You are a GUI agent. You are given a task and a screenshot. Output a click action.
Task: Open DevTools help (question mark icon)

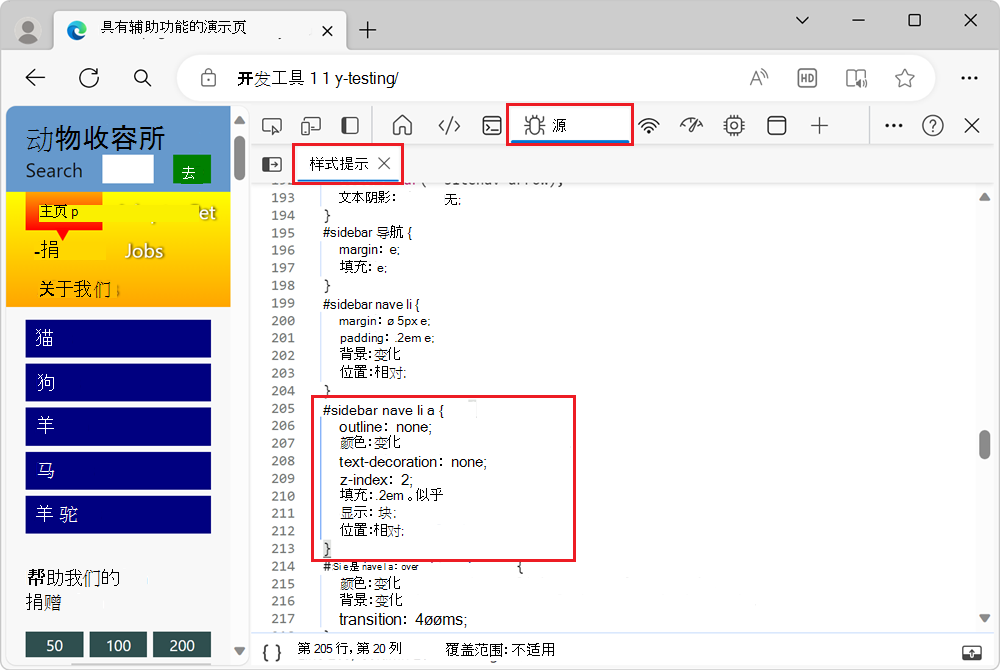tap(933, 125)
